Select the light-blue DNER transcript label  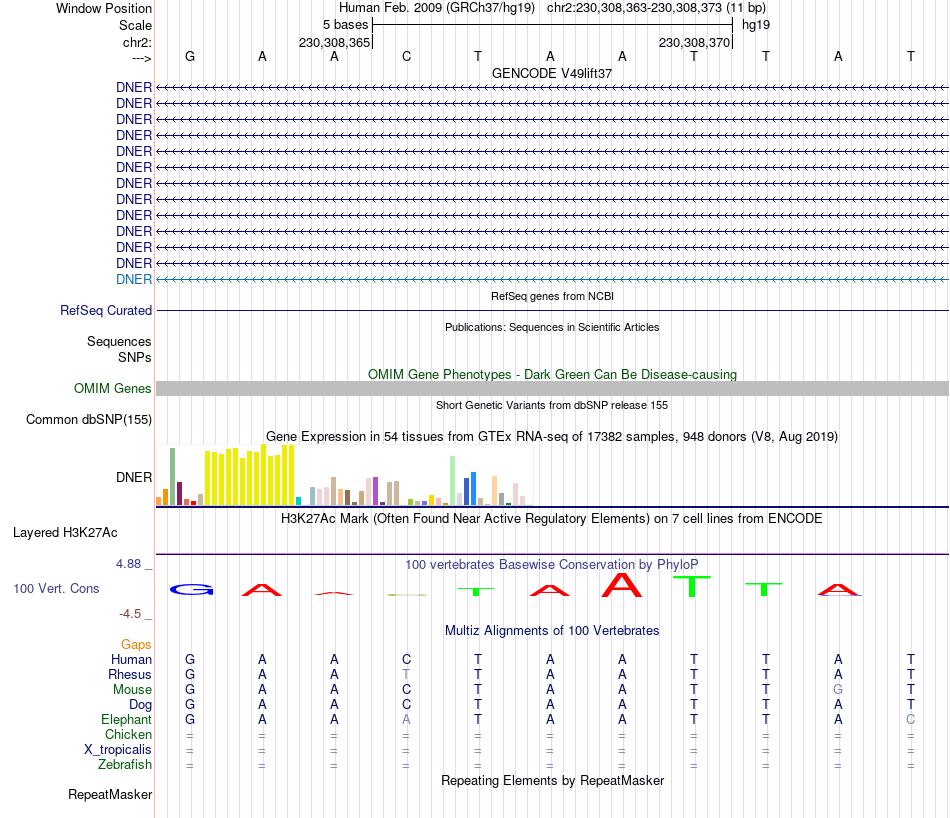(134, 279)
